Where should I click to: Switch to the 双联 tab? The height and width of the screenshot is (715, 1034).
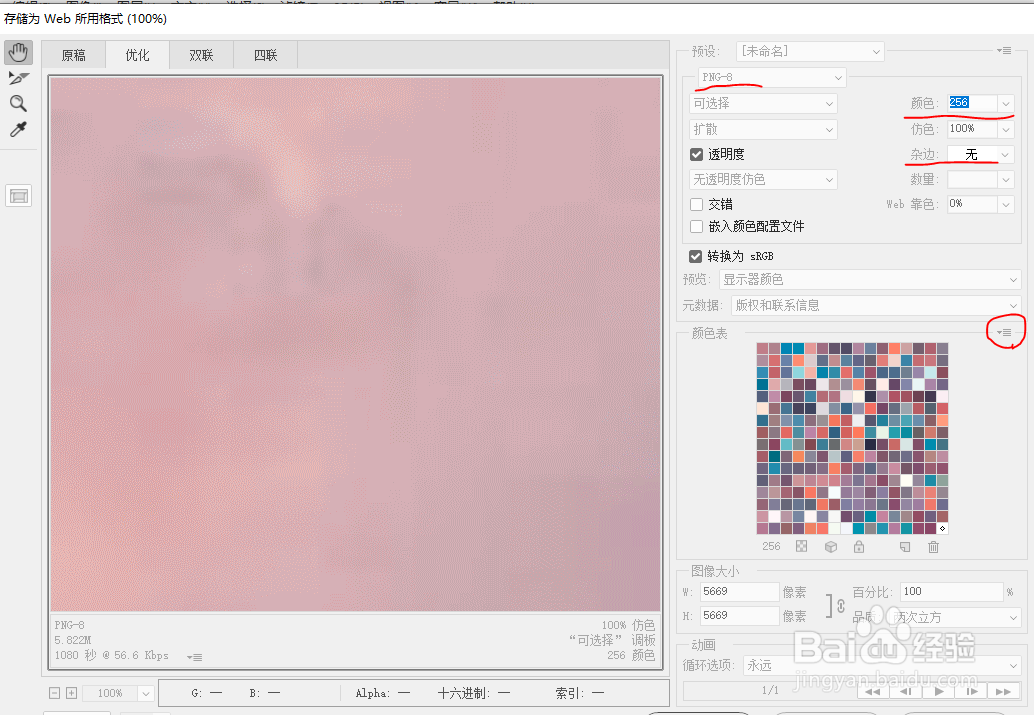[201, 55]
